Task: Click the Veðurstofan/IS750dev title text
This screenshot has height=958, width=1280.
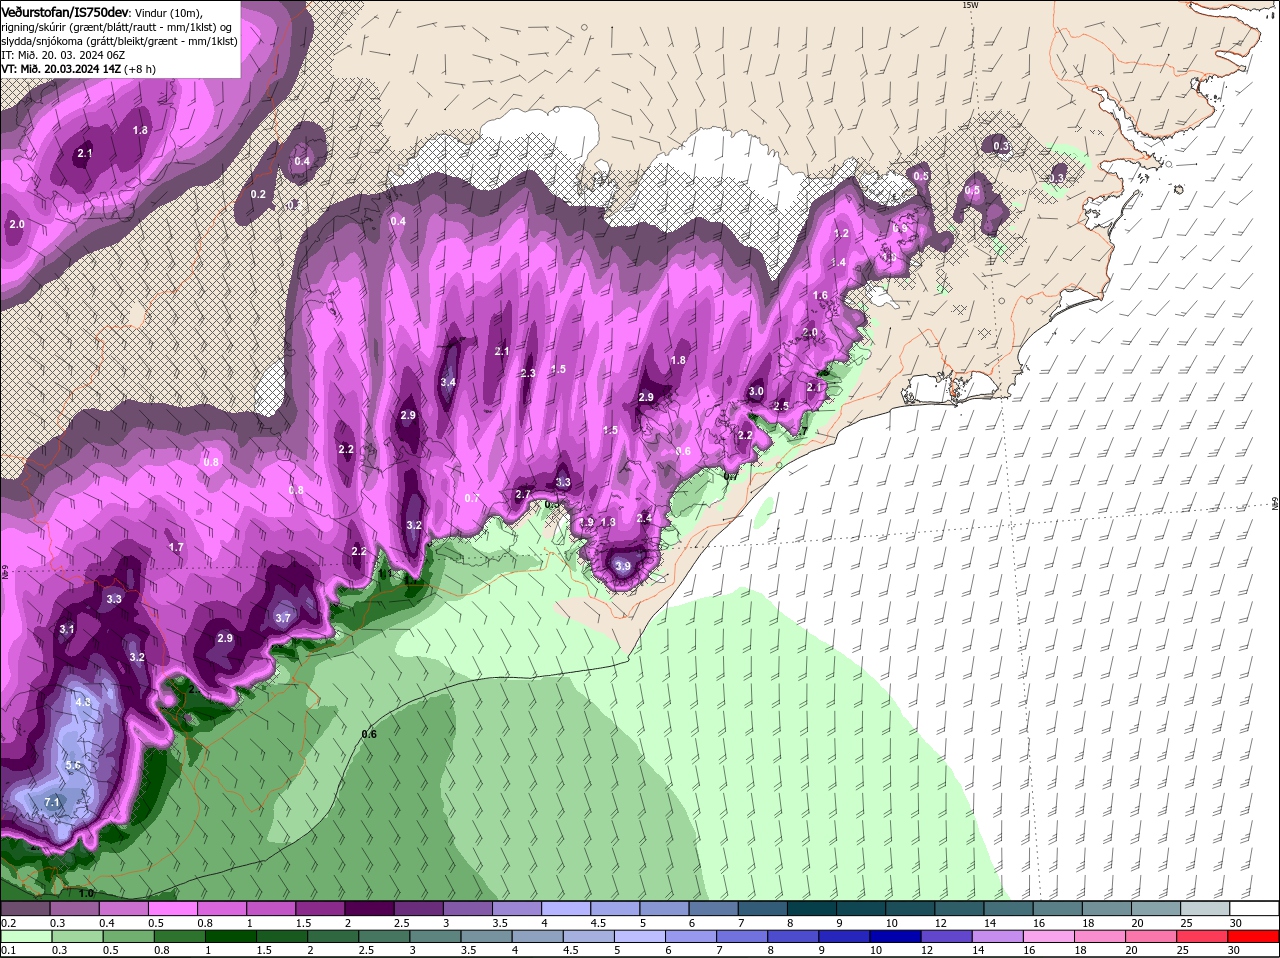Action: tap(65, 11)
